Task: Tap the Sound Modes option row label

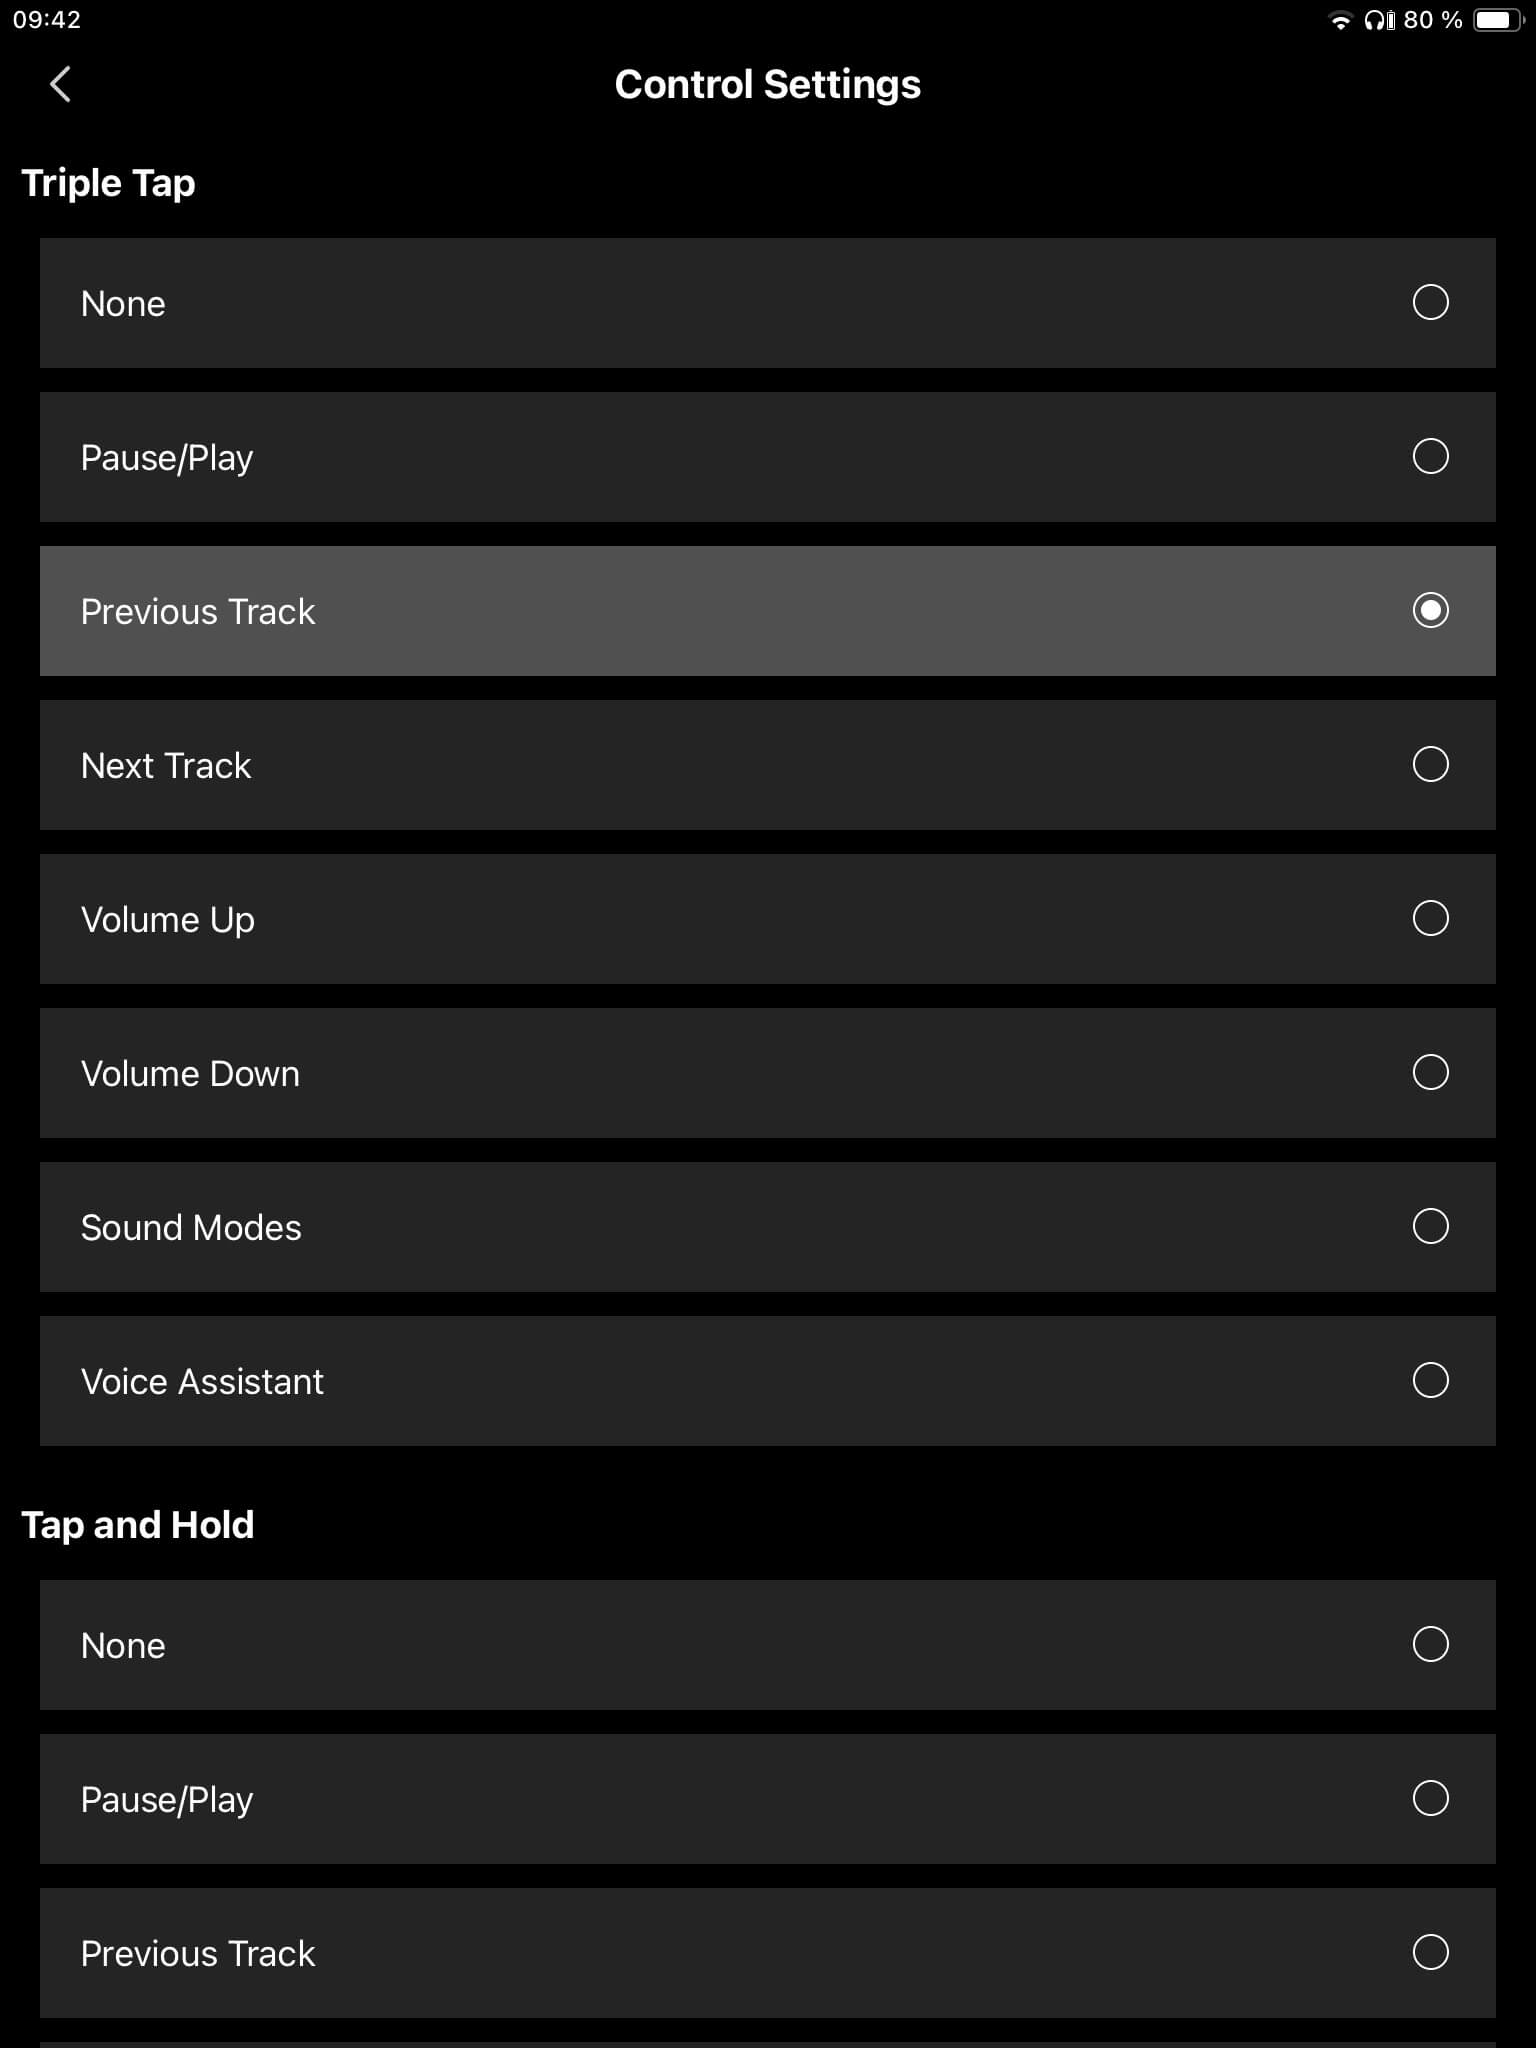Action: pyautogui.click(x=191, y=1228)
